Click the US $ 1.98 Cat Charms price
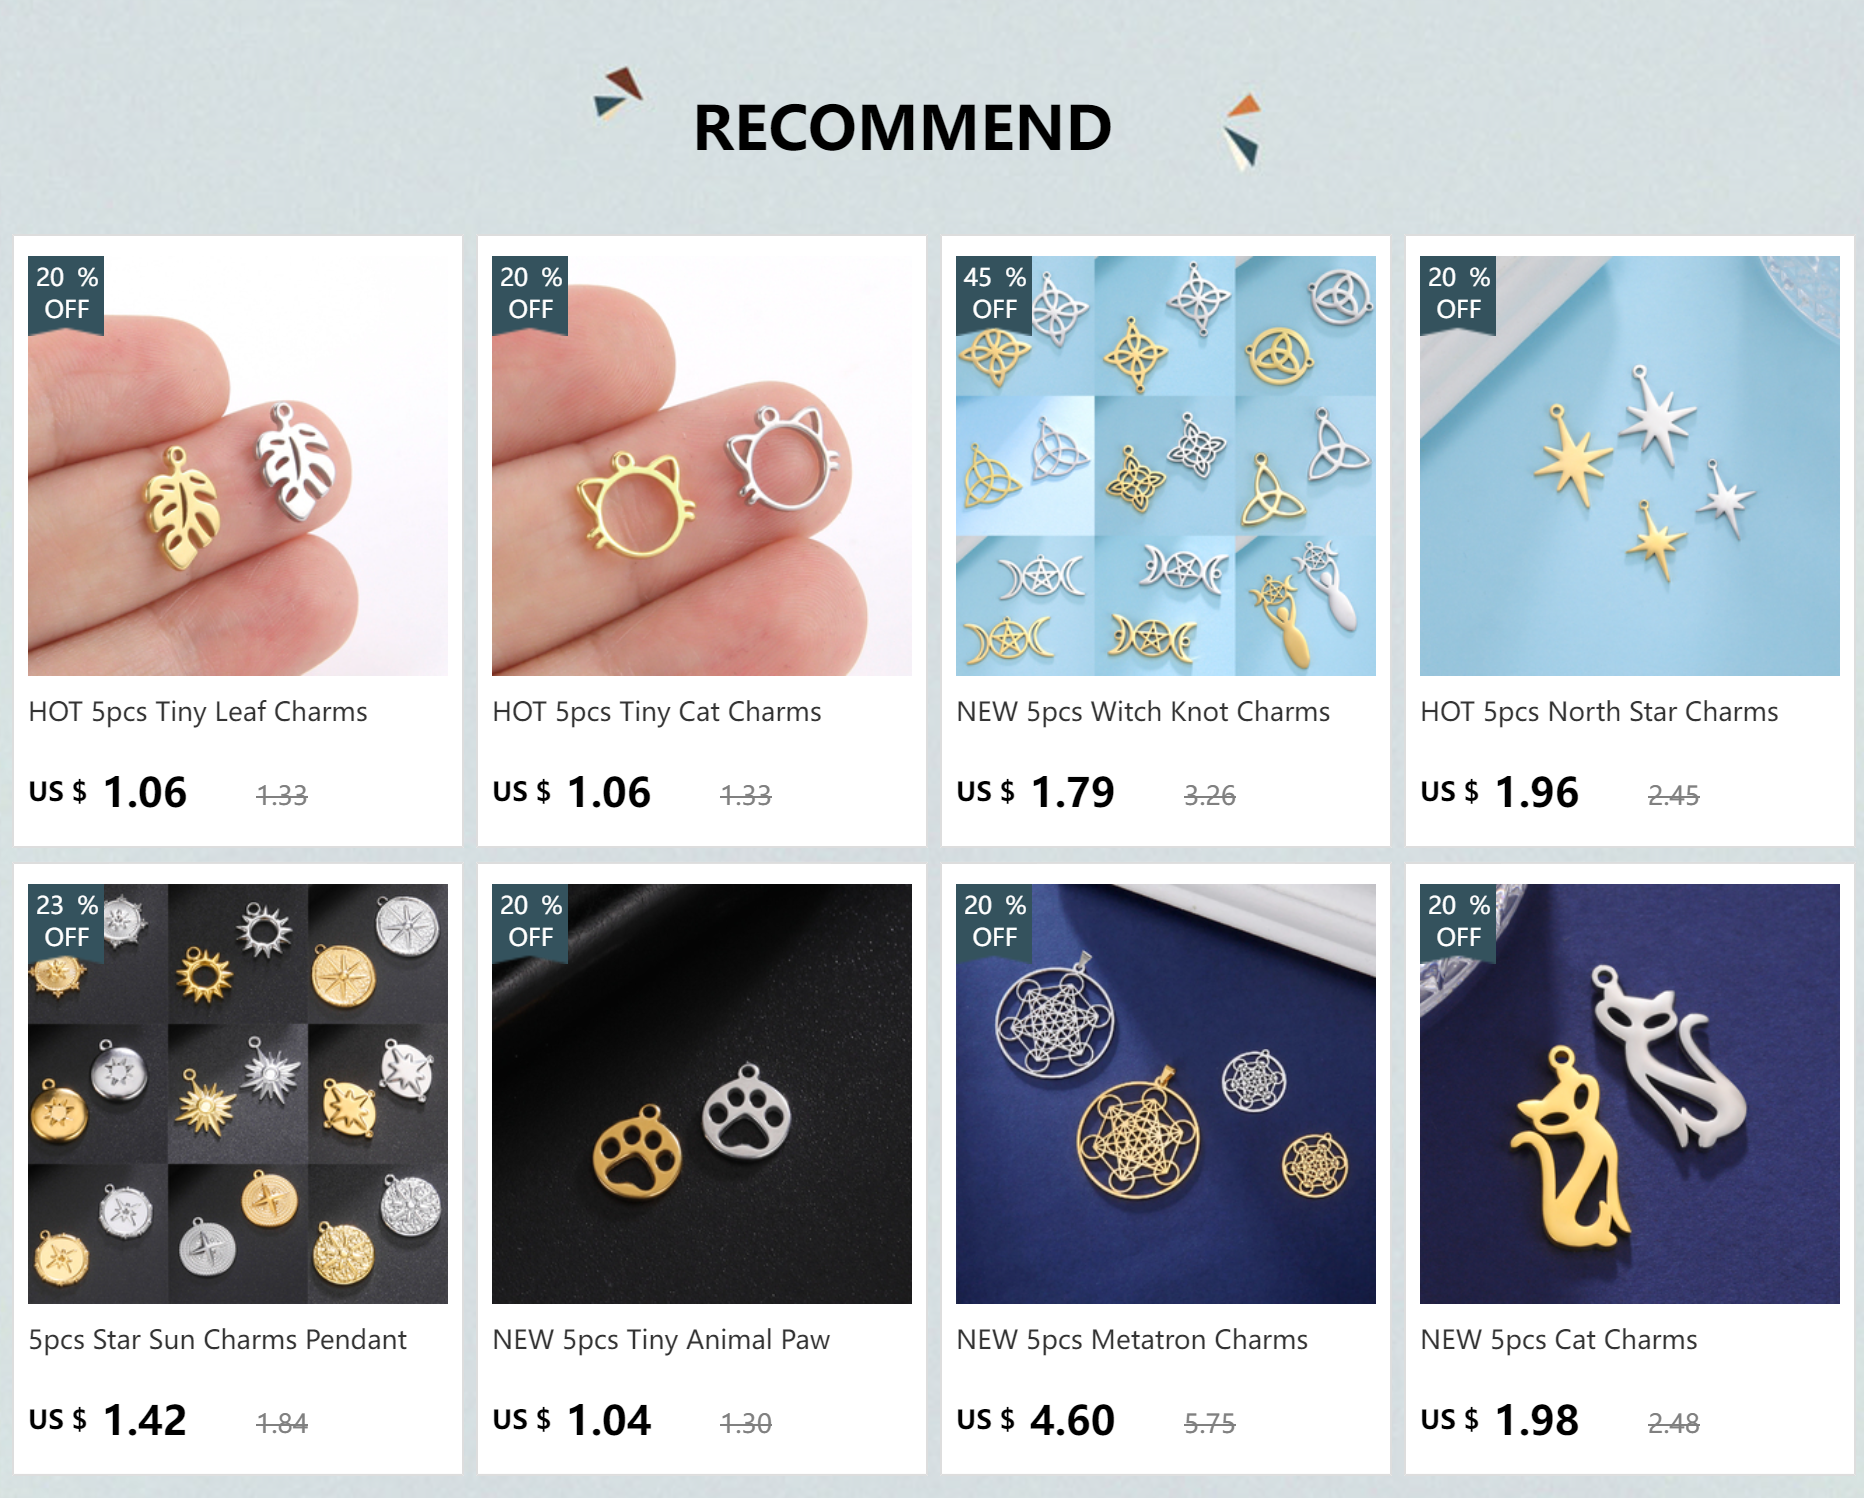 click(1499, 1420)
